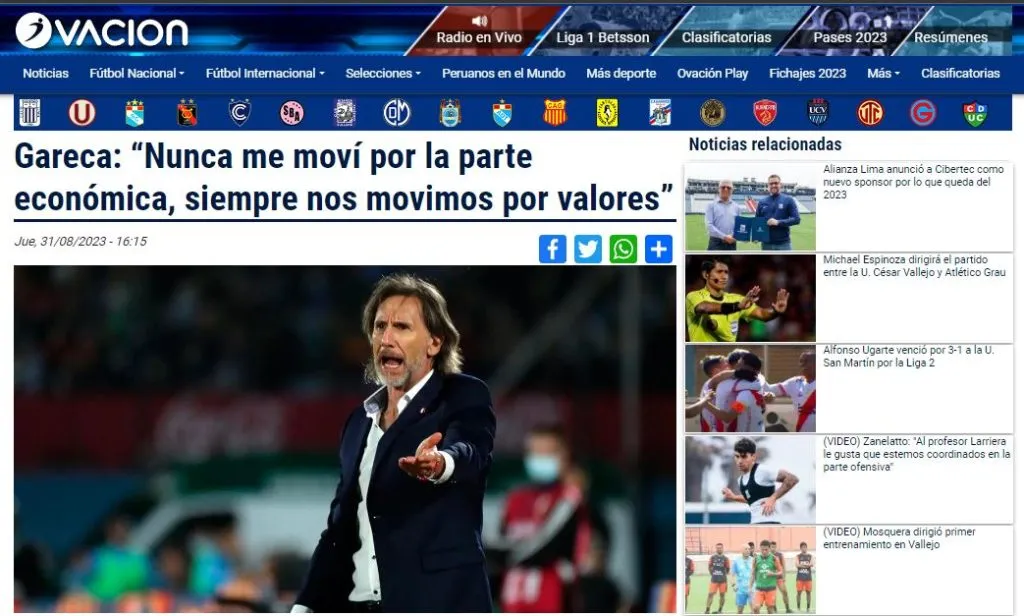
Task: Expand the Selecciones dropdown menu
Action: pyautogui.click(x=383, y=73)
